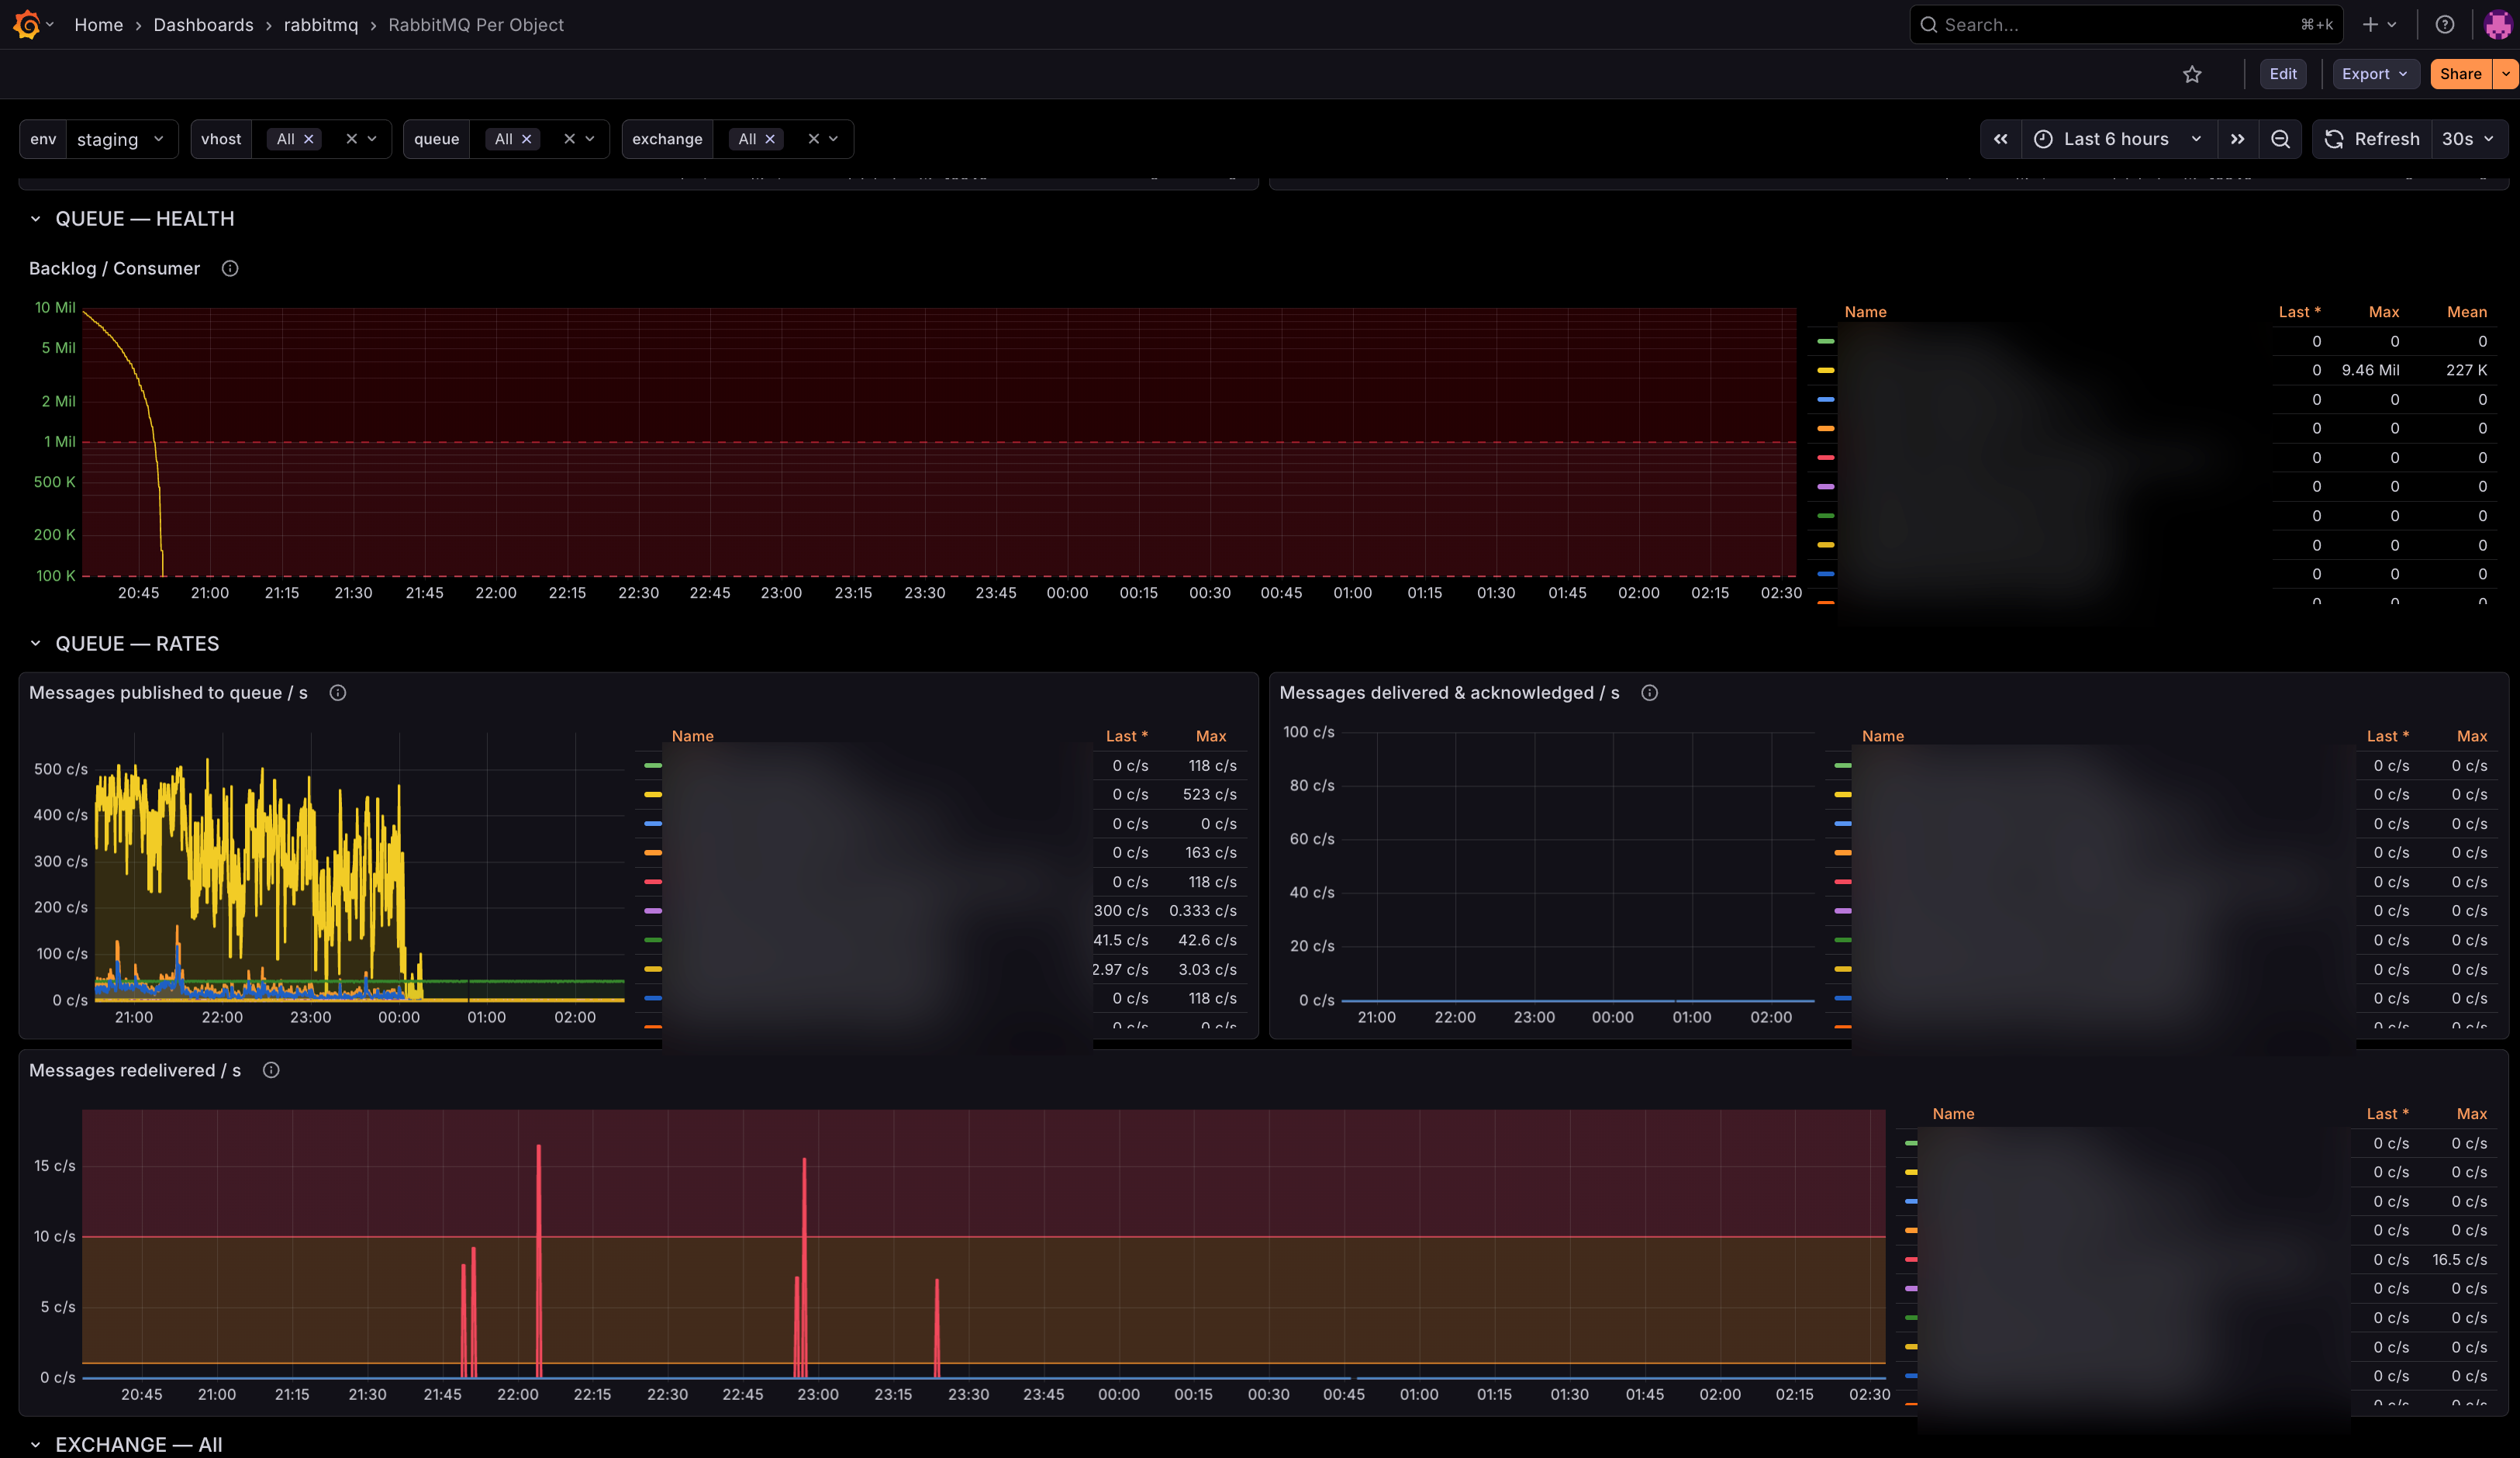Collapse the QUEUE — HEALTH row
The width and height of the screenshot is (2520, 1458).
(x=35, y=219)
